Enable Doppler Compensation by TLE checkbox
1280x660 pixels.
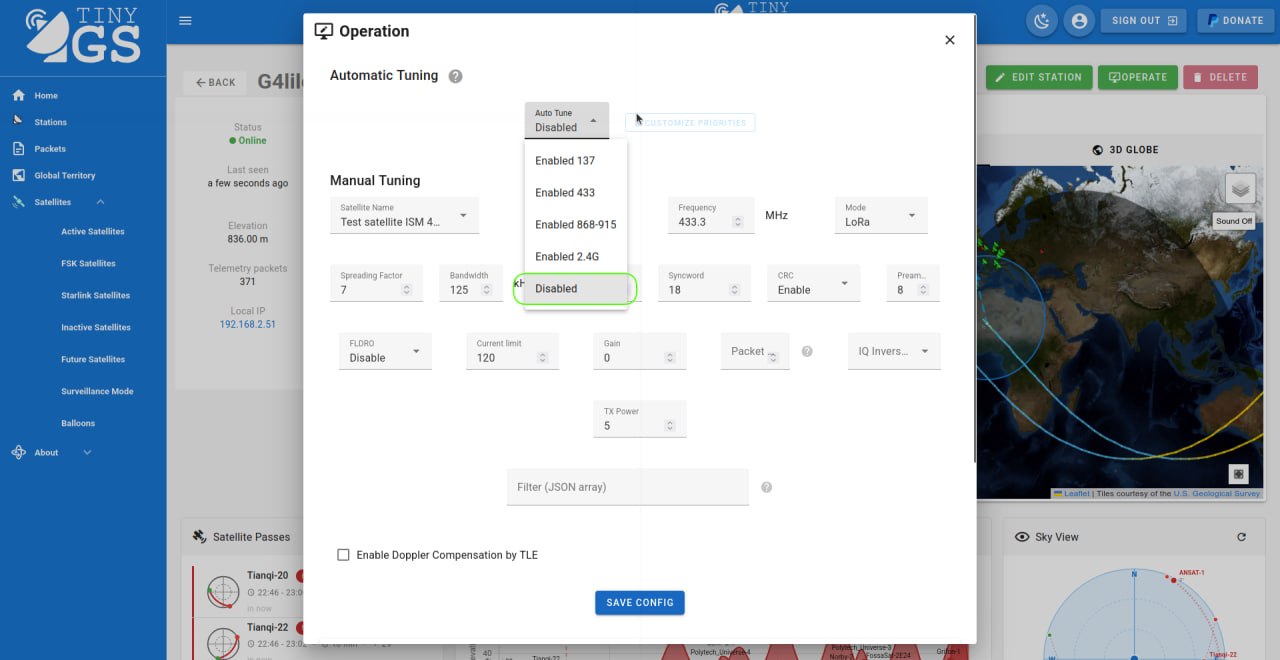[x=343, y=555]
